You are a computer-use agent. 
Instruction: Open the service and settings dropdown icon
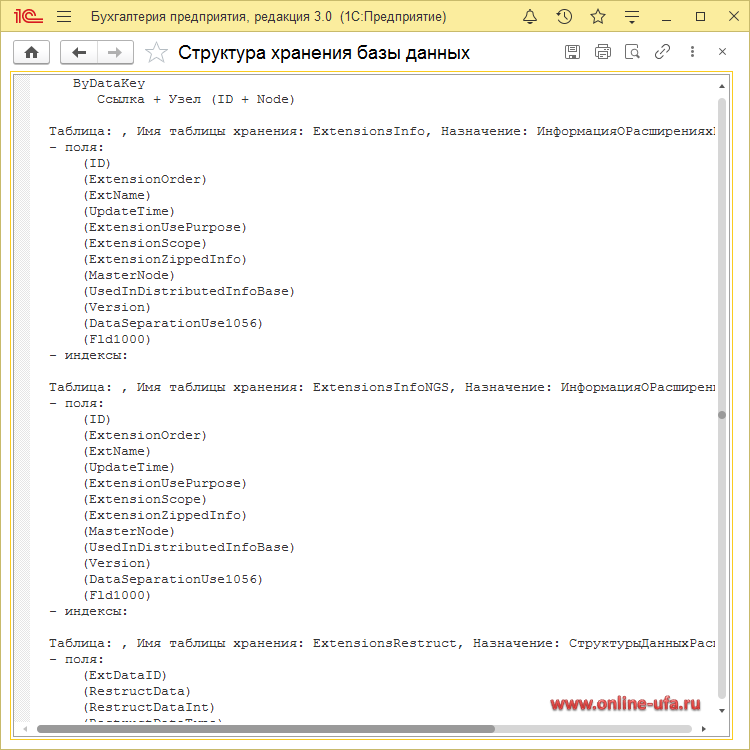coord(632,17)
